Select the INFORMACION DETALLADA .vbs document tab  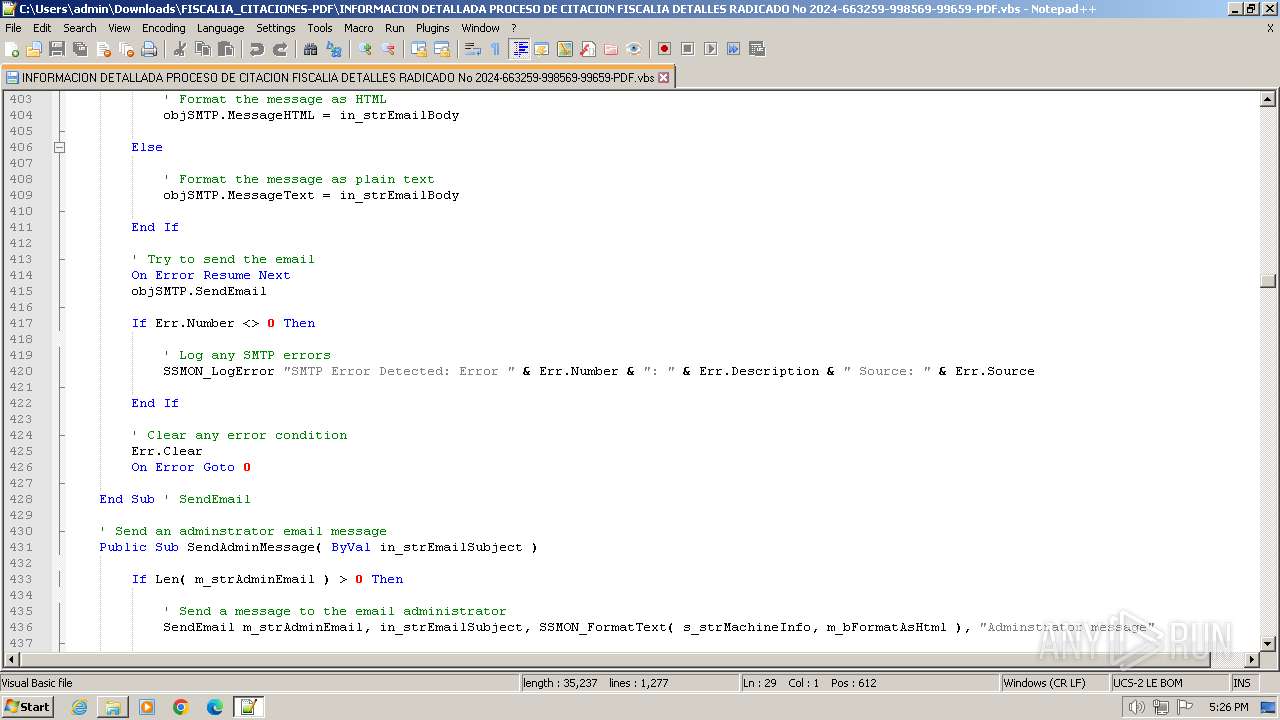tap(338, 77)
